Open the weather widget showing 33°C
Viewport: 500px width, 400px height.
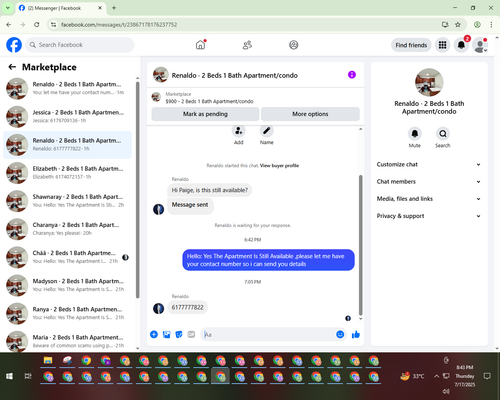pos(412,376)
